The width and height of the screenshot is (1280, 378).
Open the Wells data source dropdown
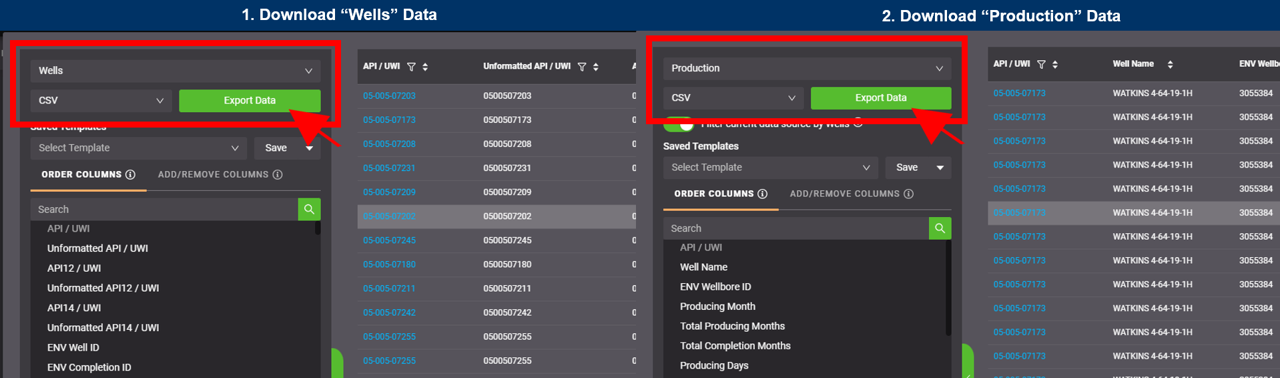click(x=175, y=71)
